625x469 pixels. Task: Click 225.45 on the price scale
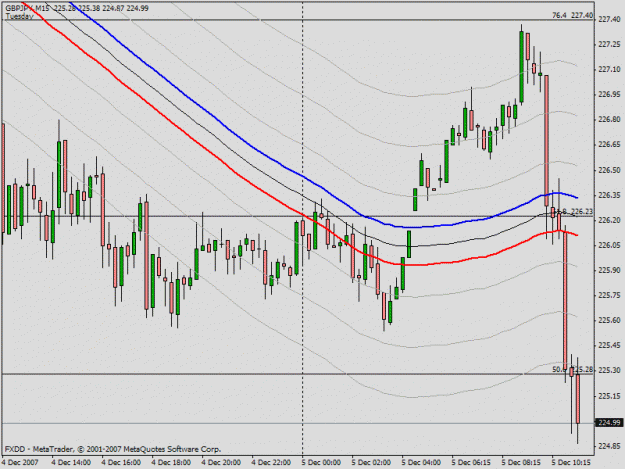[x=609, y=345]
